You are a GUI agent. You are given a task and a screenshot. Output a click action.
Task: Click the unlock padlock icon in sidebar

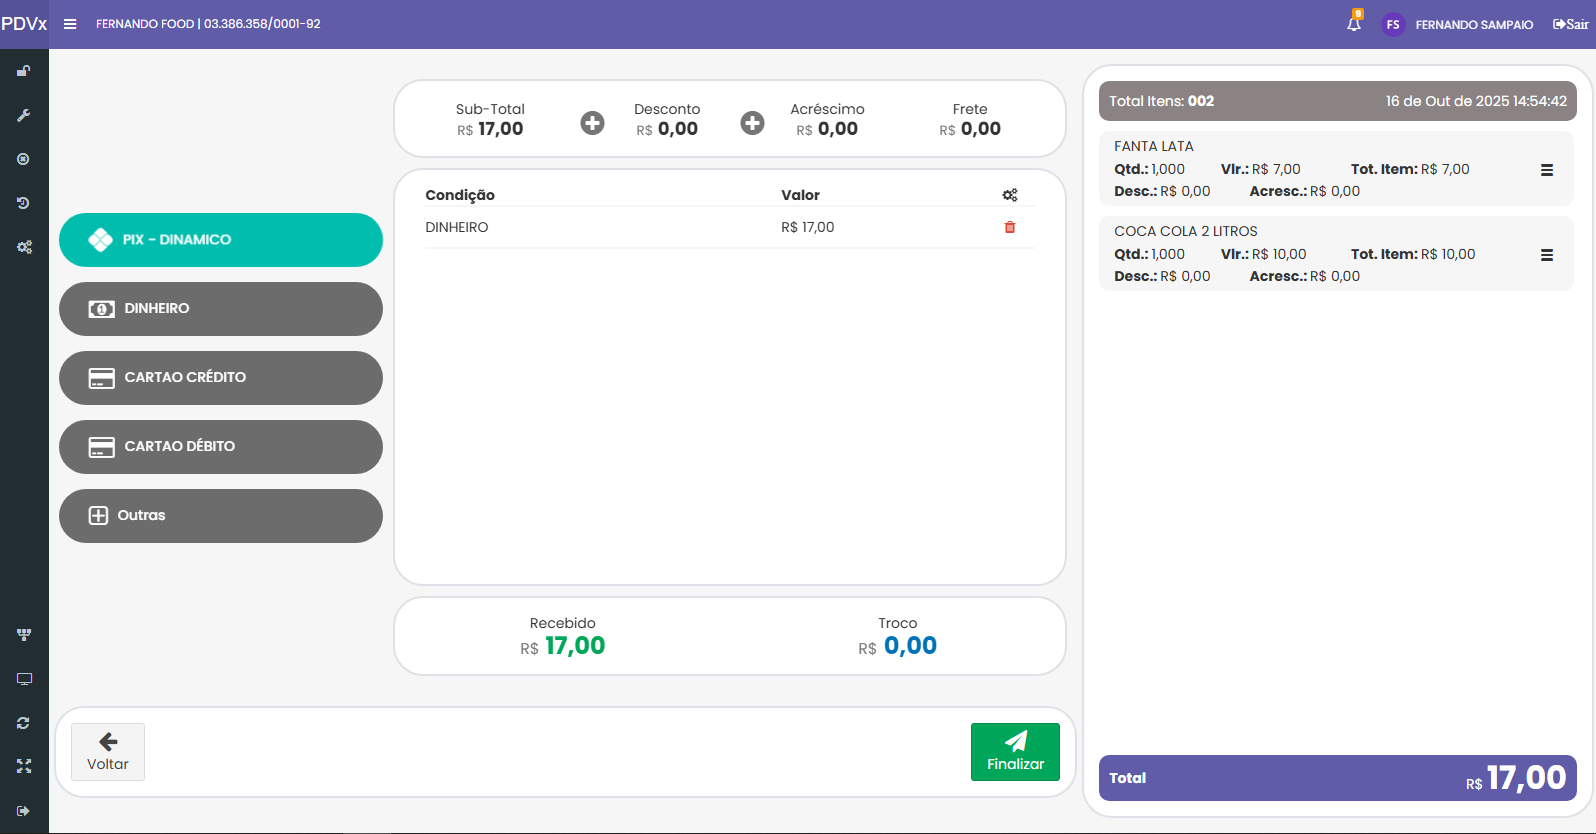(23, 71)
